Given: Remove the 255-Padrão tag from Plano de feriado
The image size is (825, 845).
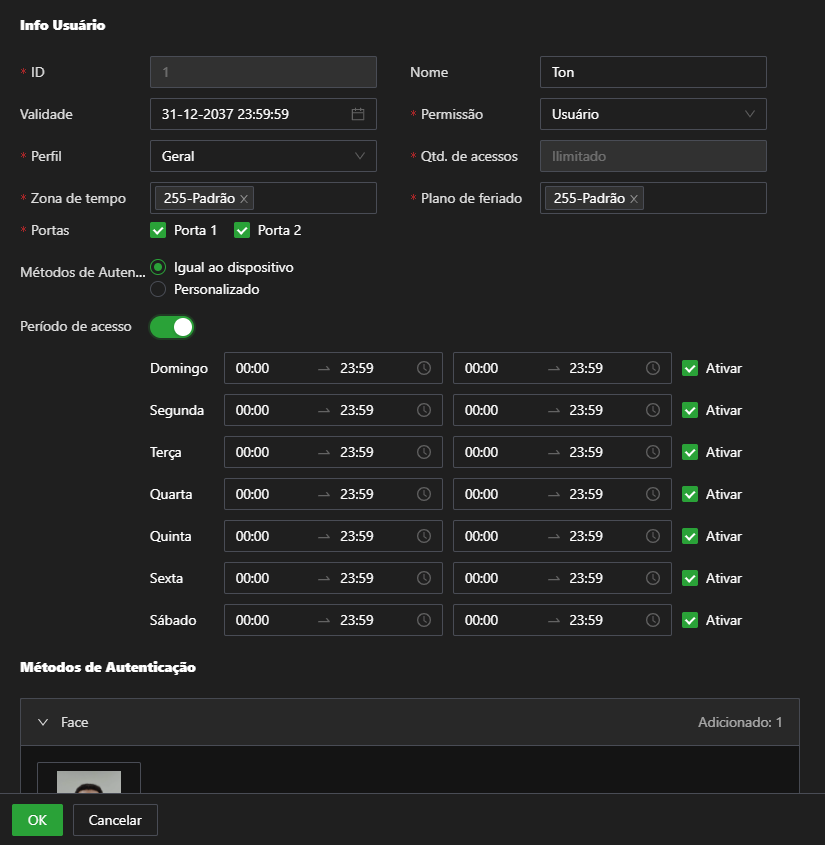Looking at the screenshot, I should click(x=634, y=198).
